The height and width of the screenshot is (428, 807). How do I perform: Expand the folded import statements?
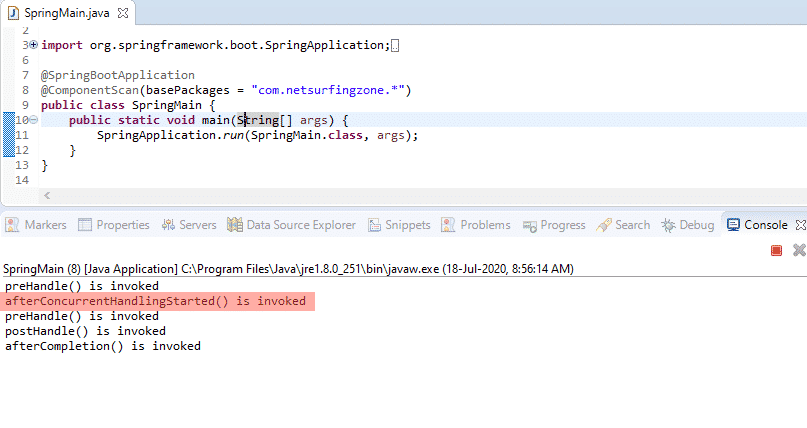coord(34,45)
